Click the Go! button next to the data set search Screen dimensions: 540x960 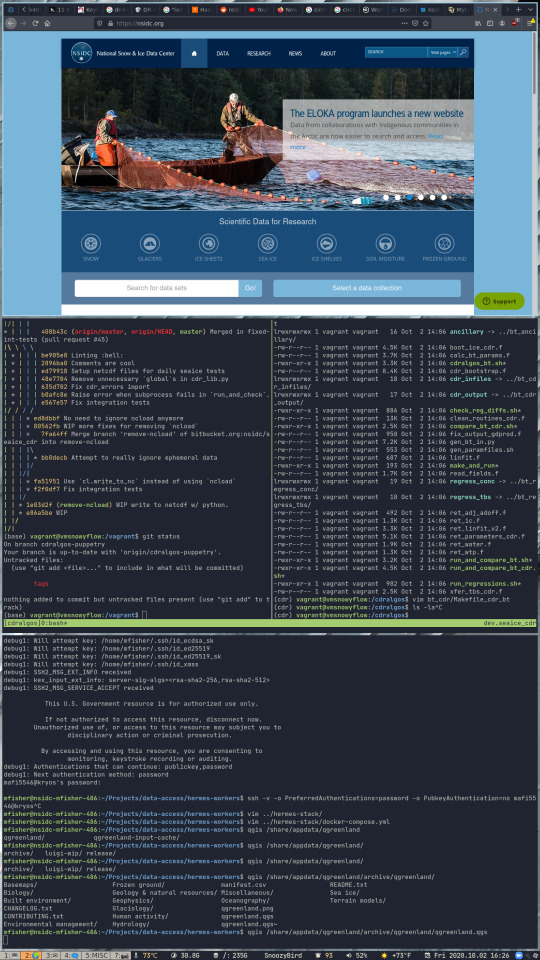pos(250,288)
